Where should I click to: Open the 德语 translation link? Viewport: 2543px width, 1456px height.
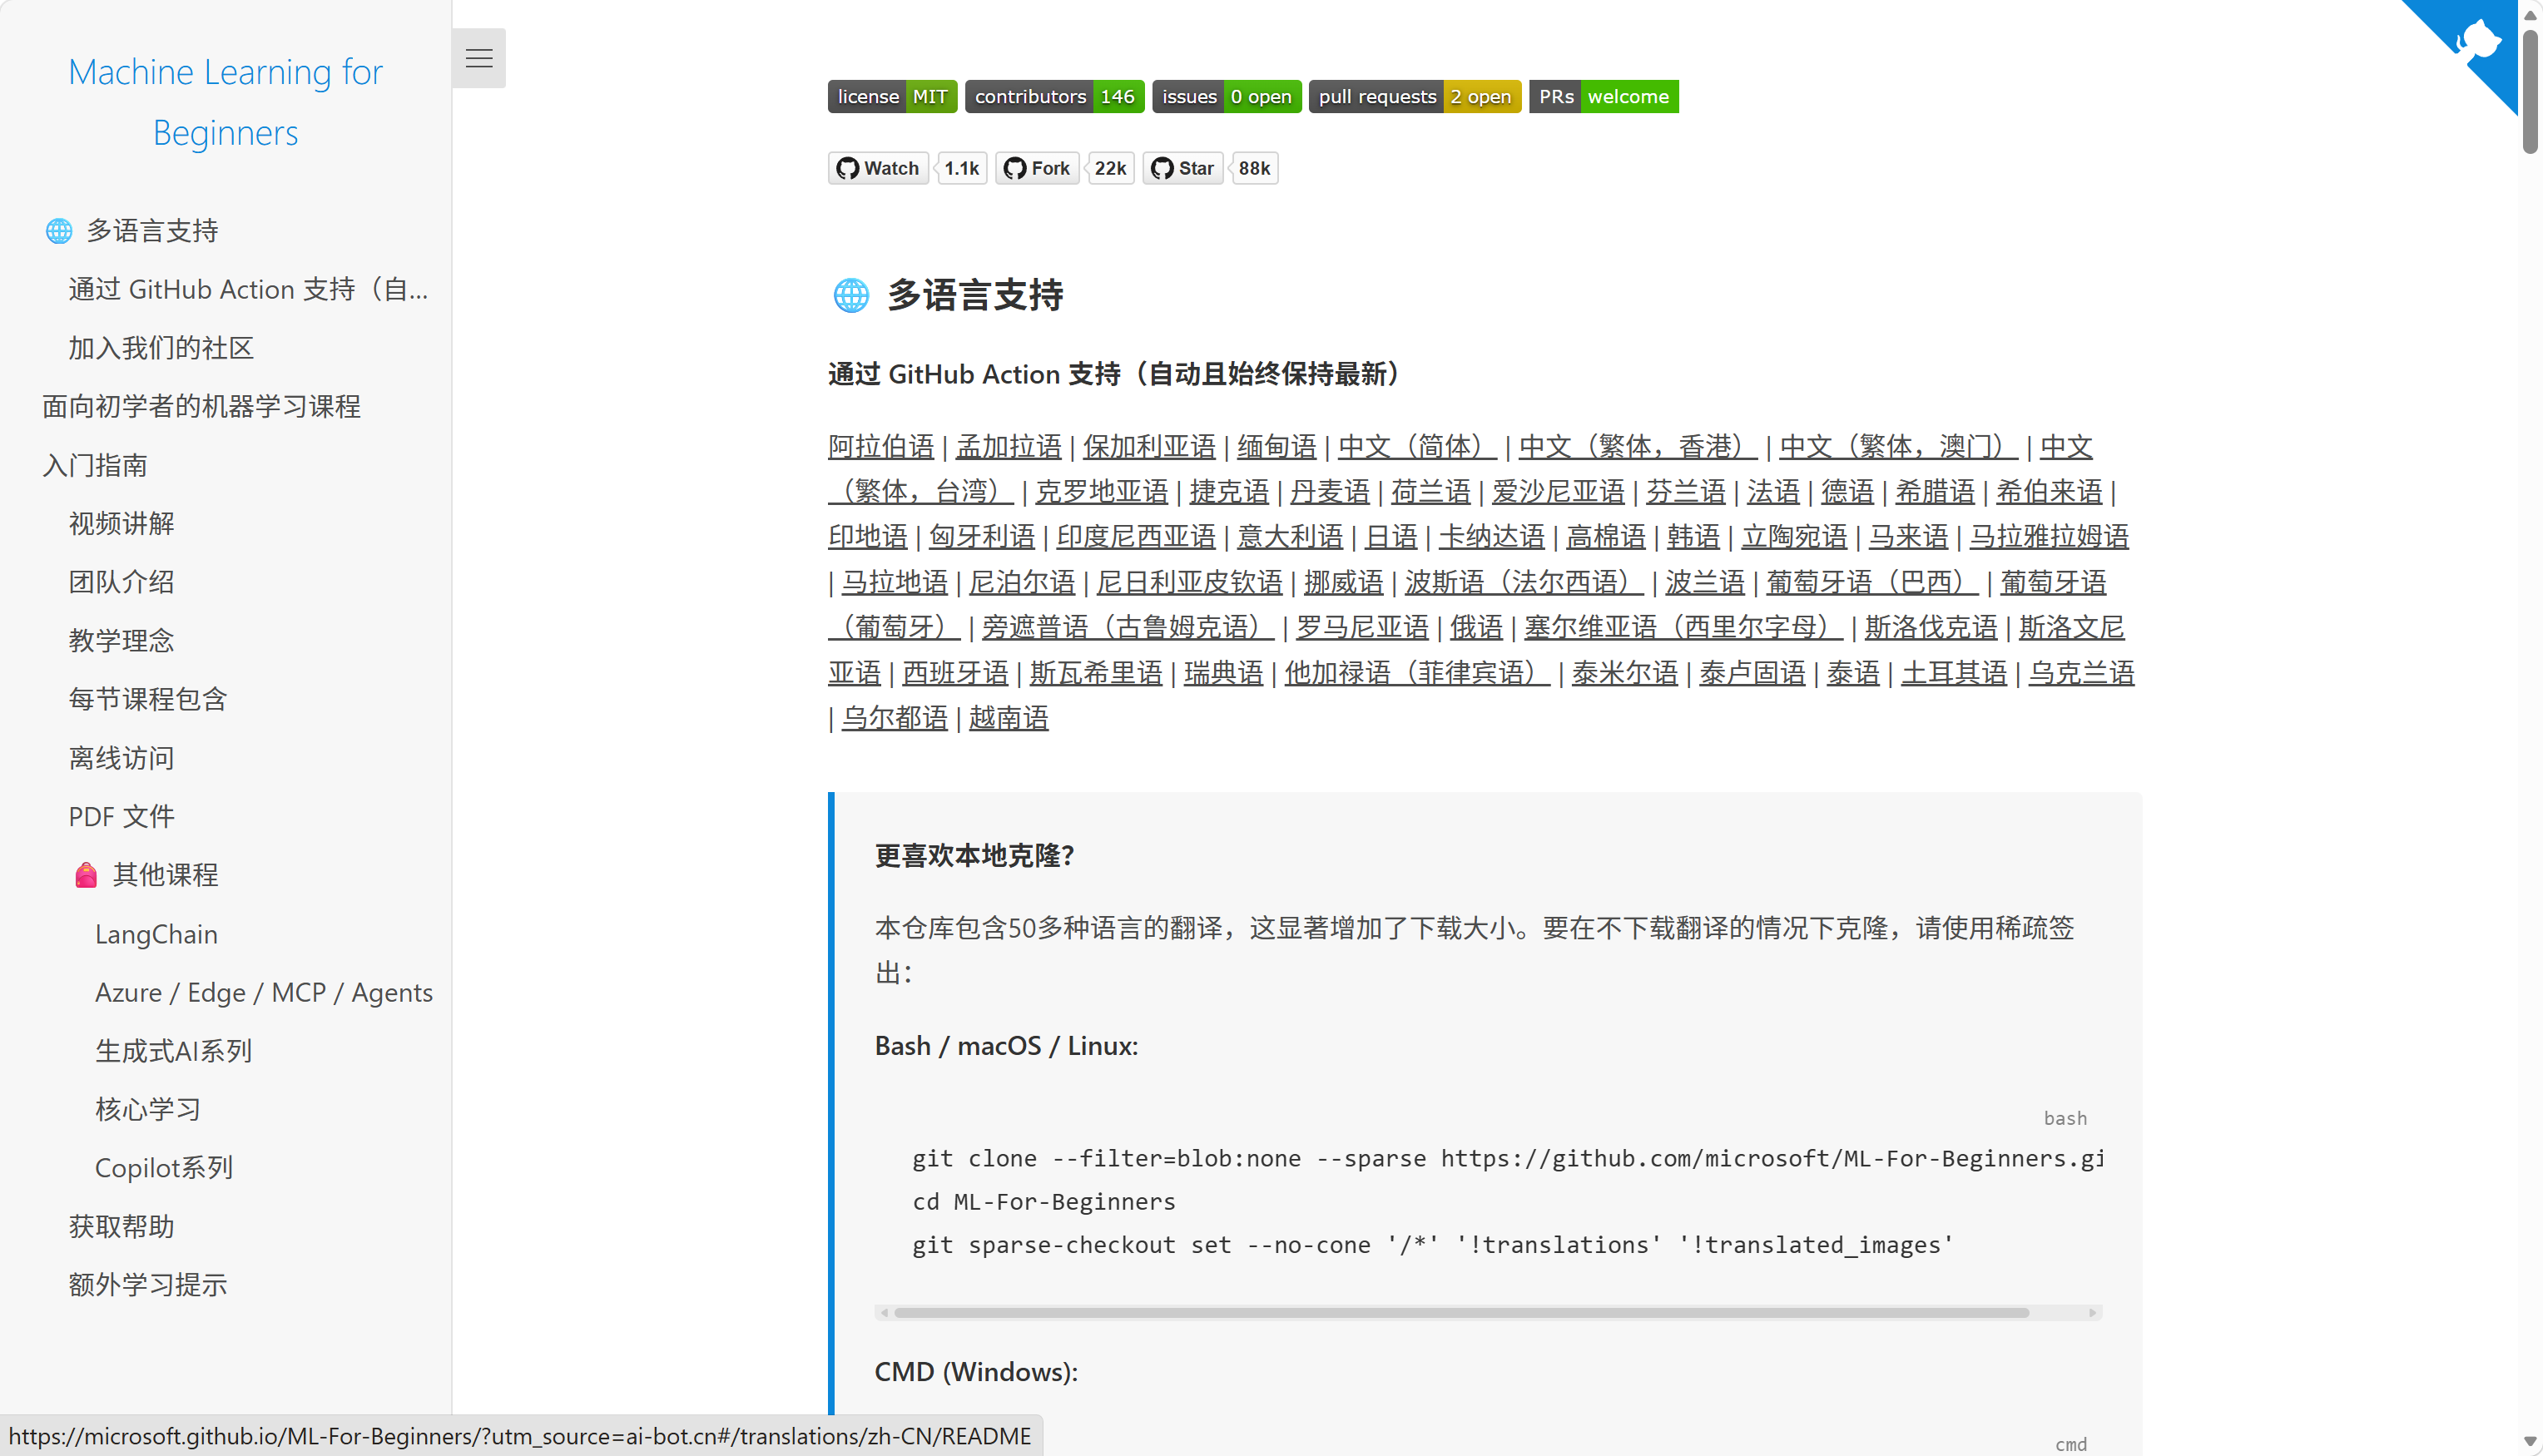1847,491
